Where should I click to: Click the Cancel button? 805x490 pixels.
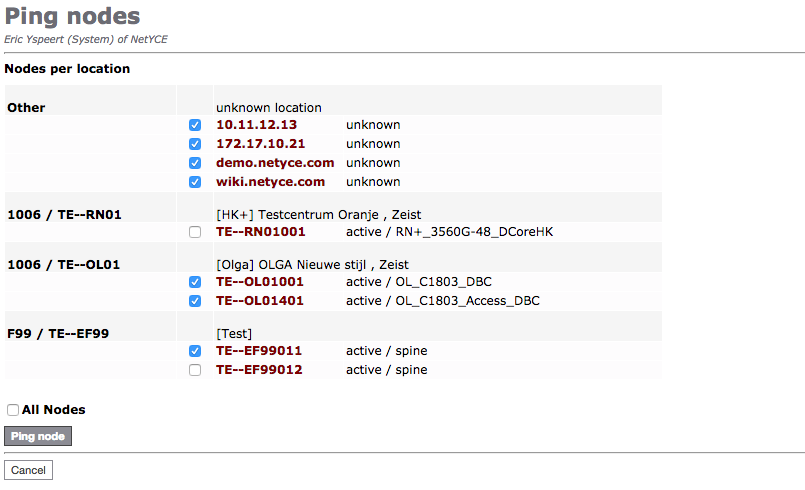click(x=28, y=470)
